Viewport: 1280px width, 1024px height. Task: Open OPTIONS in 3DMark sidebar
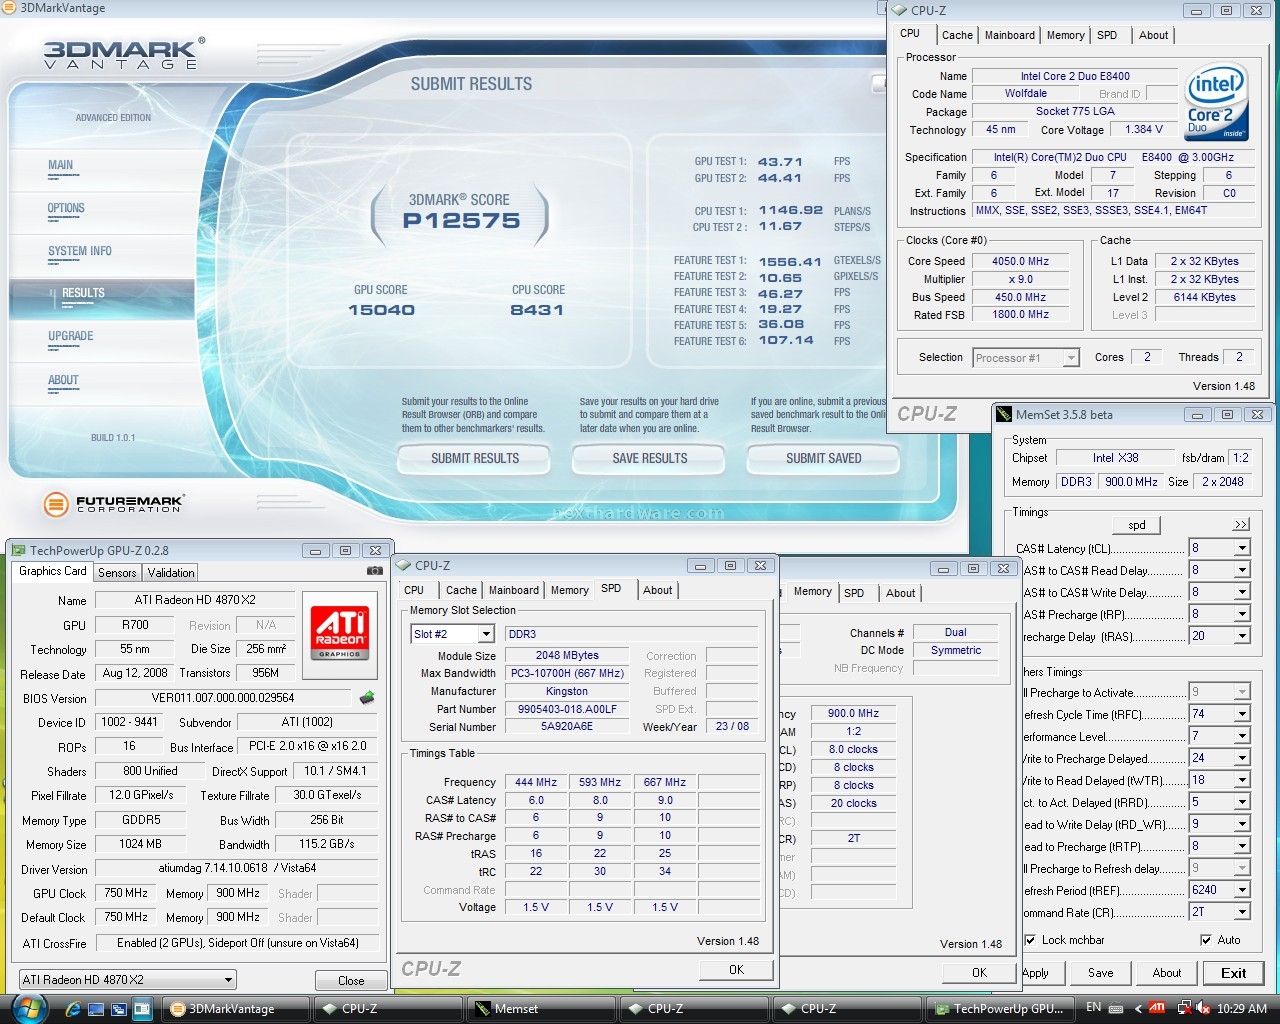(x=66, y=208)
